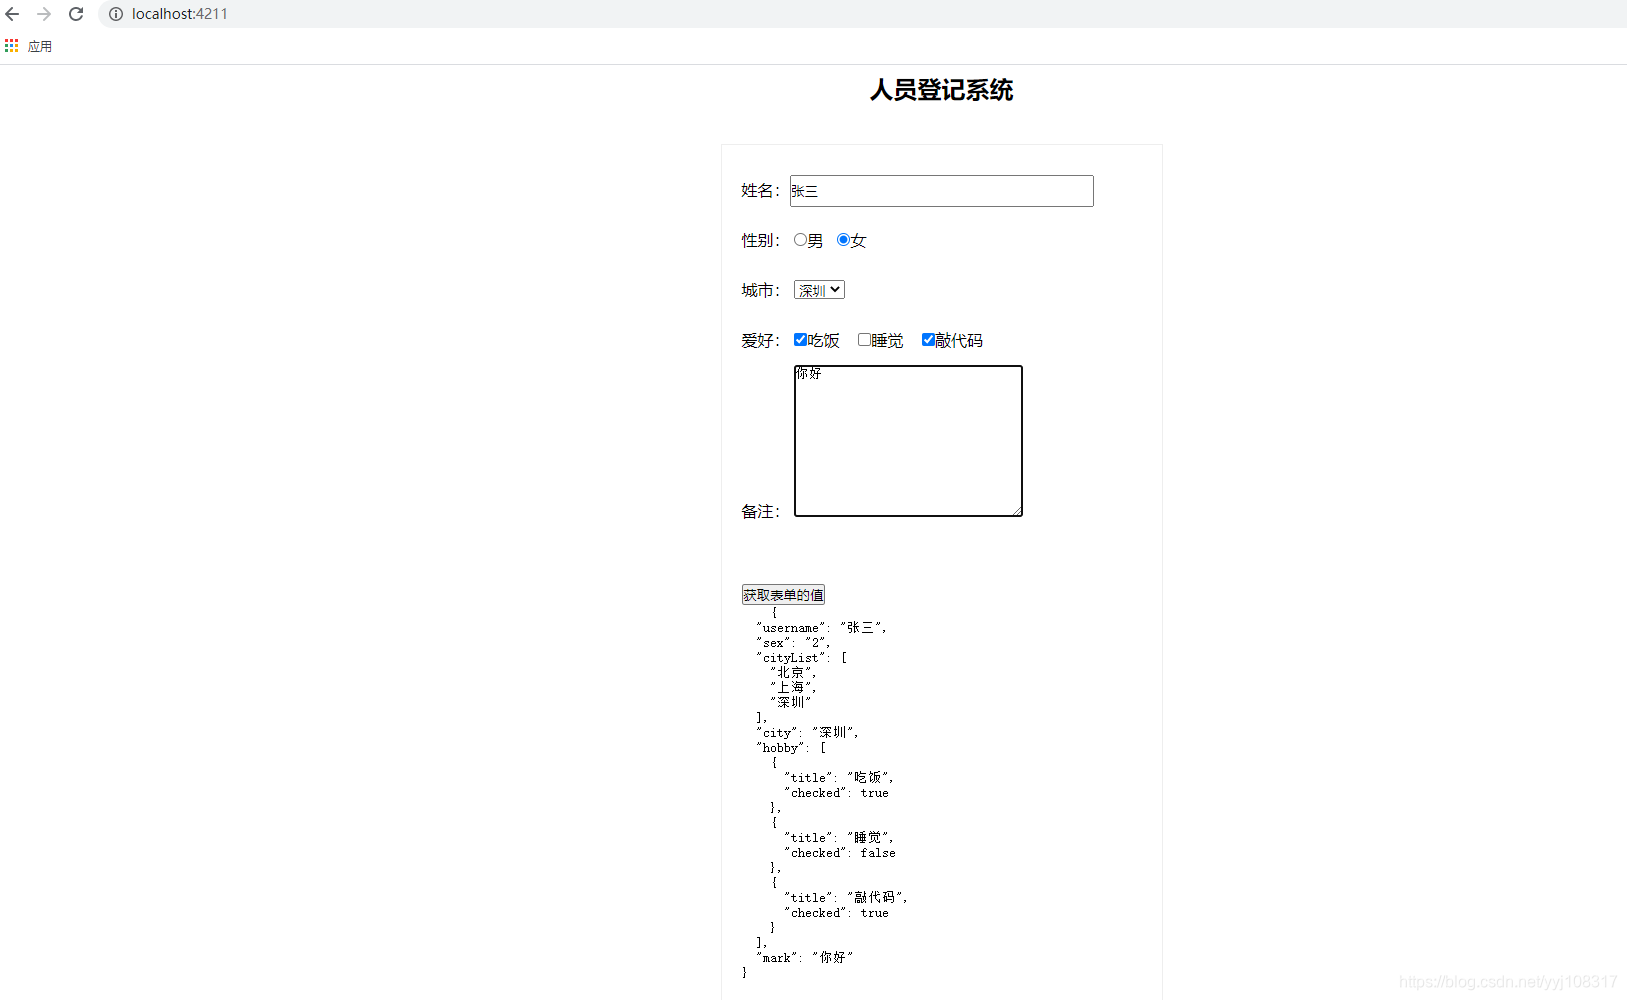Click the 人员登记系统 page heading
This screenshot has height=1000, width=1627.
tap(941, 90)
